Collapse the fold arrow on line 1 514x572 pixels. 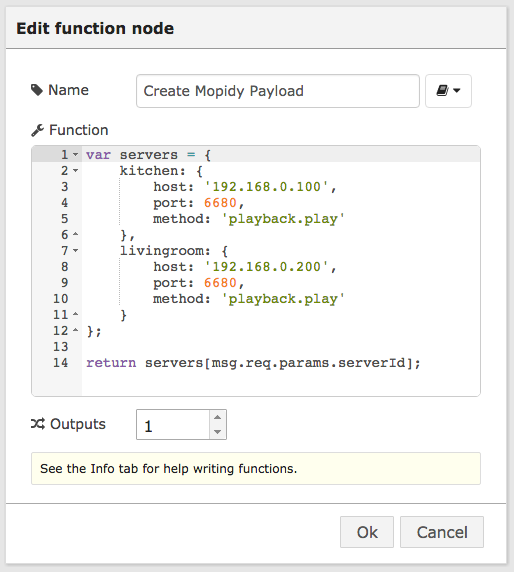coord(76,155)
